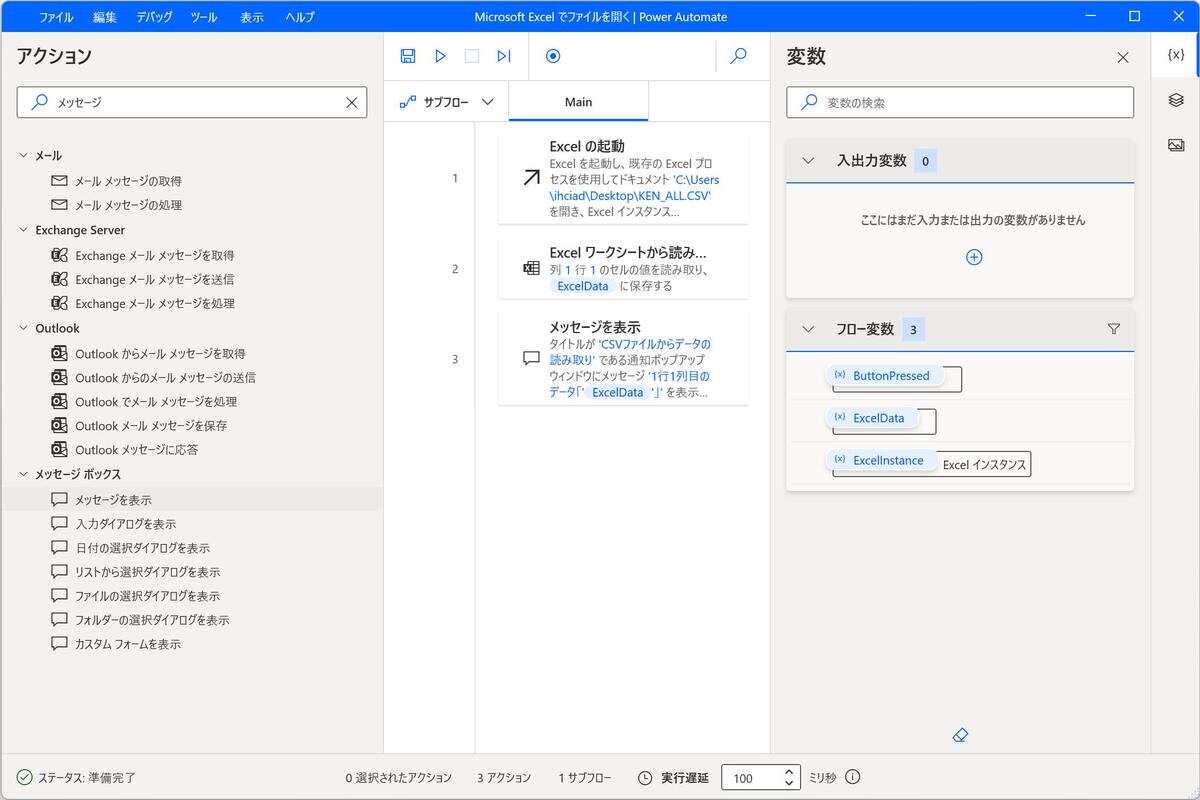The image size is (1200, 800).
Task: Open images sidebar icon
Action: pos(1176,145)
